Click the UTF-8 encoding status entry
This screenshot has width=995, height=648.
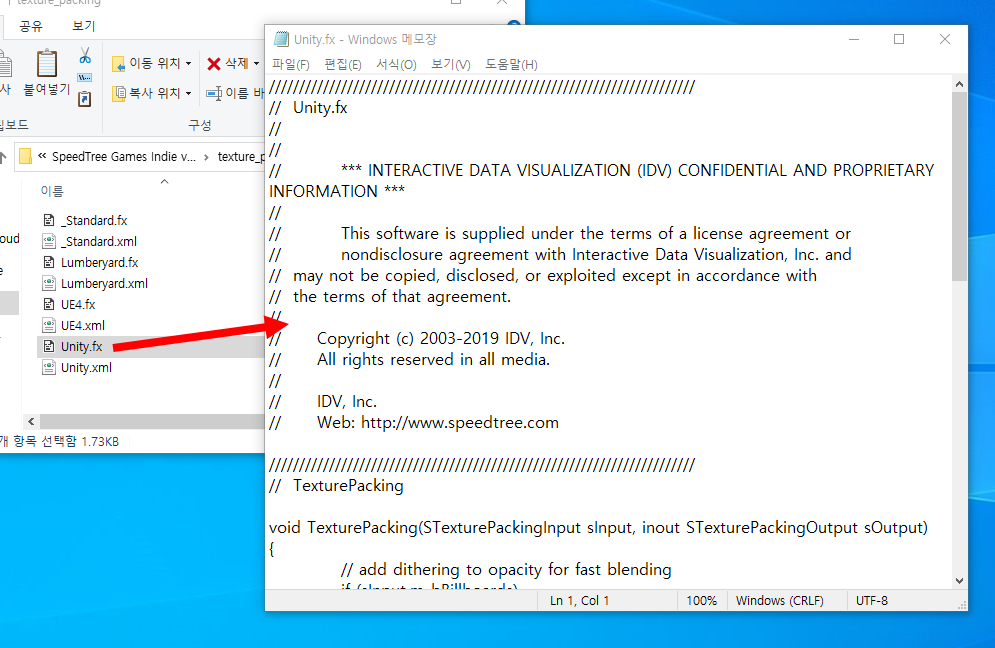point(872,600)
